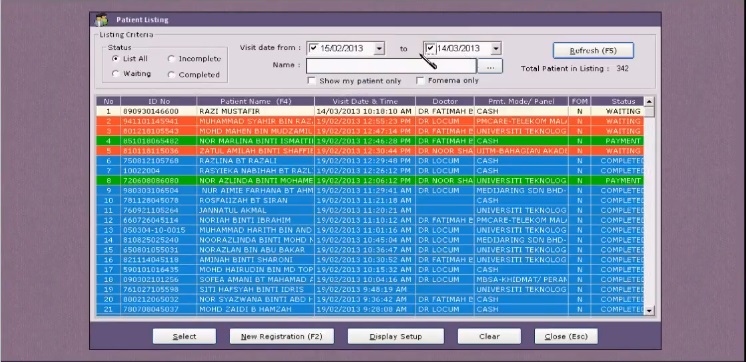
Task: Select patient MOHD MAHEN BIN MUDZAMIL
Action: click(x=370, y=131)
